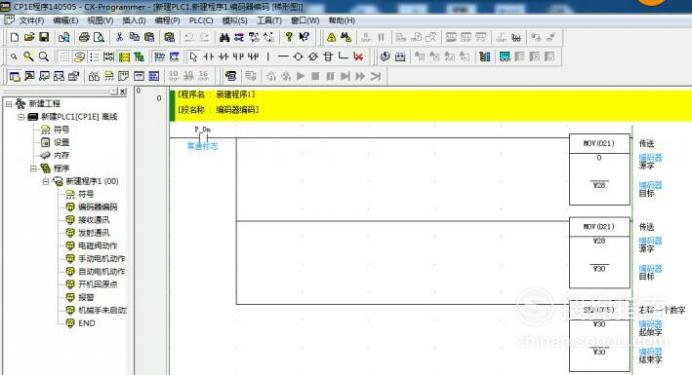Open the 帮助(H) menu
The image size is (692, 375).
(x=341, y=20)
